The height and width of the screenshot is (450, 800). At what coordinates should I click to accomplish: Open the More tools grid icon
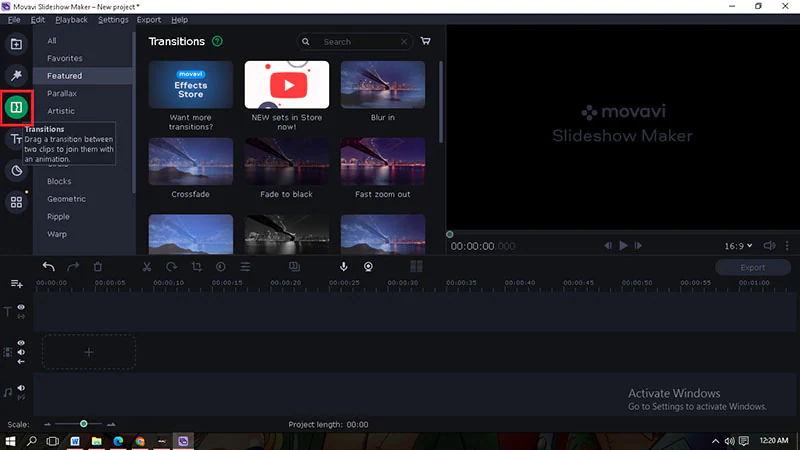16,202
